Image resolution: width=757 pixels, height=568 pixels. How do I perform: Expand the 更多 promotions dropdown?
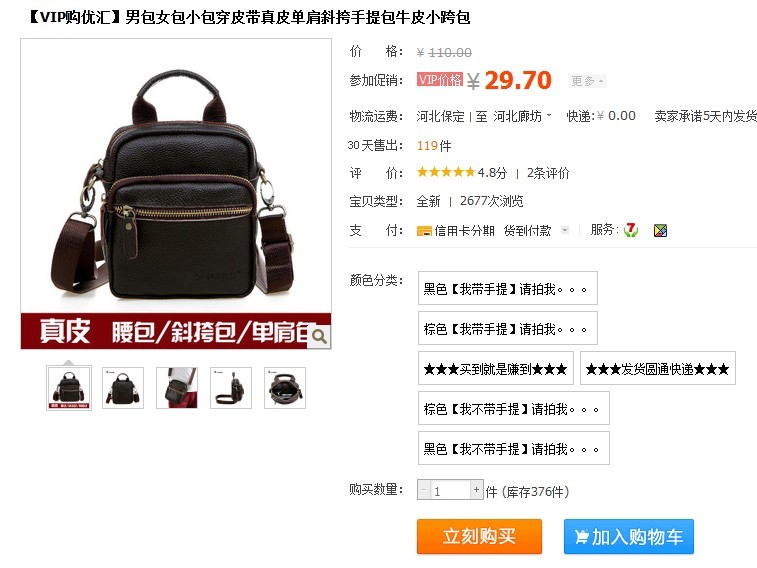coord(587,81)
